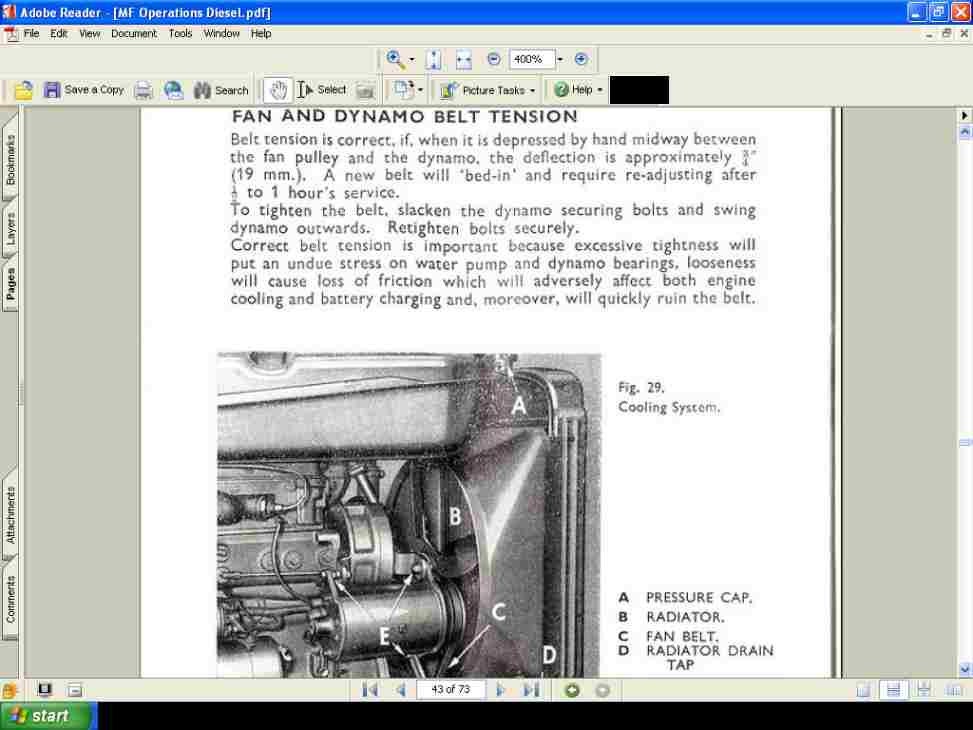Click the 'FAN AND DYNAMO BELT TENSION' heading
This screenshot has height=730, width=973.
[x=405, y=116]
